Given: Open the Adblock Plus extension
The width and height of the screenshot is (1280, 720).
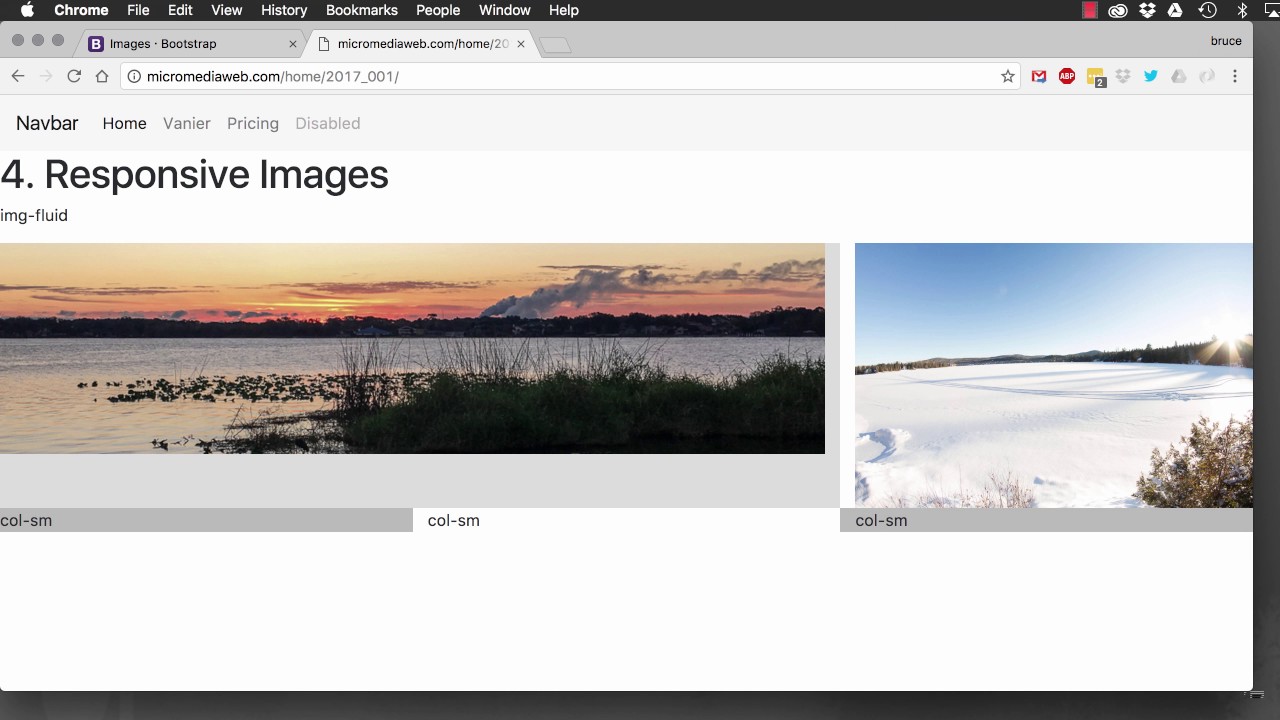Looking at the screenshot, I should [x=1067, y=76].
